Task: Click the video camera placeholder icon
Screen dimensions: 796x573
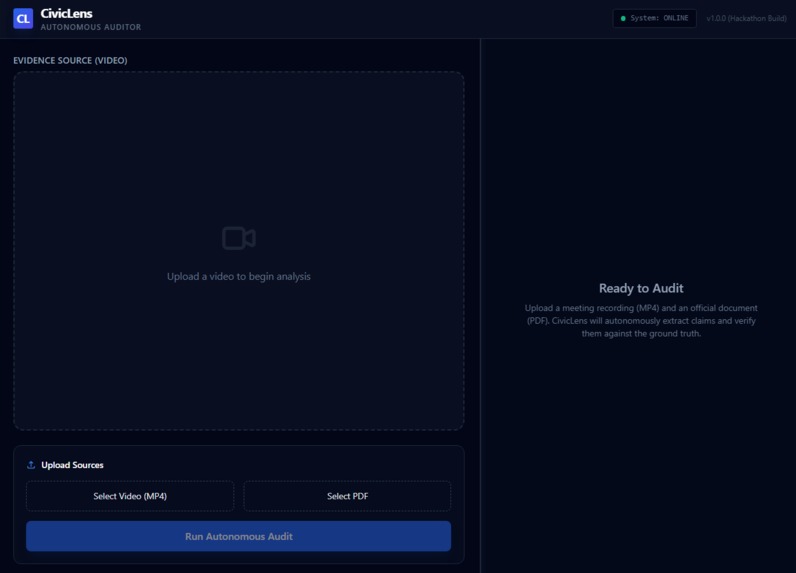Action: (x=239, y=238)
